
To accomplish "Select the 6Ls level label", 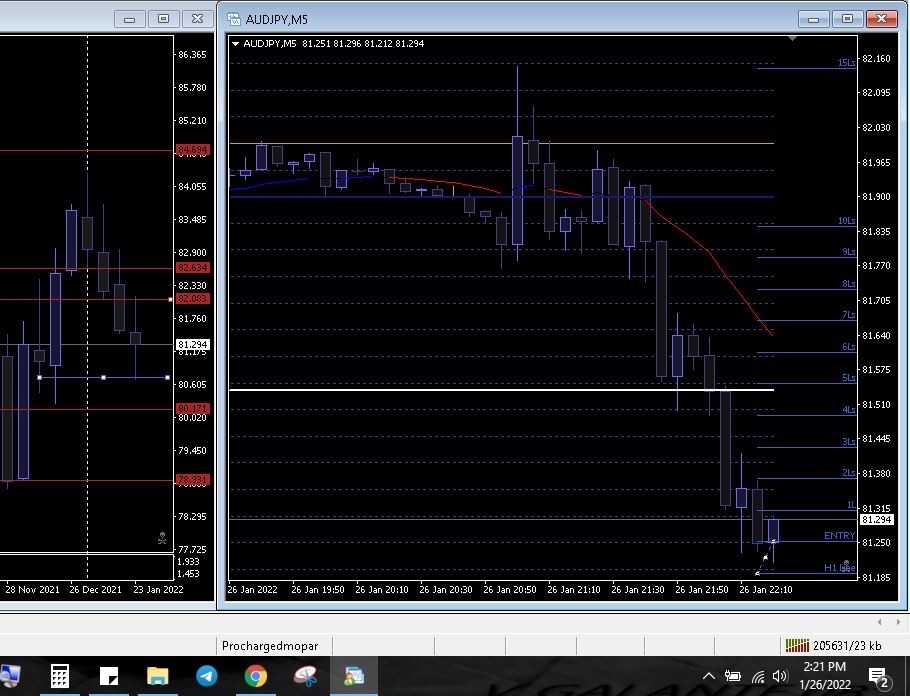I will (848, 347).
